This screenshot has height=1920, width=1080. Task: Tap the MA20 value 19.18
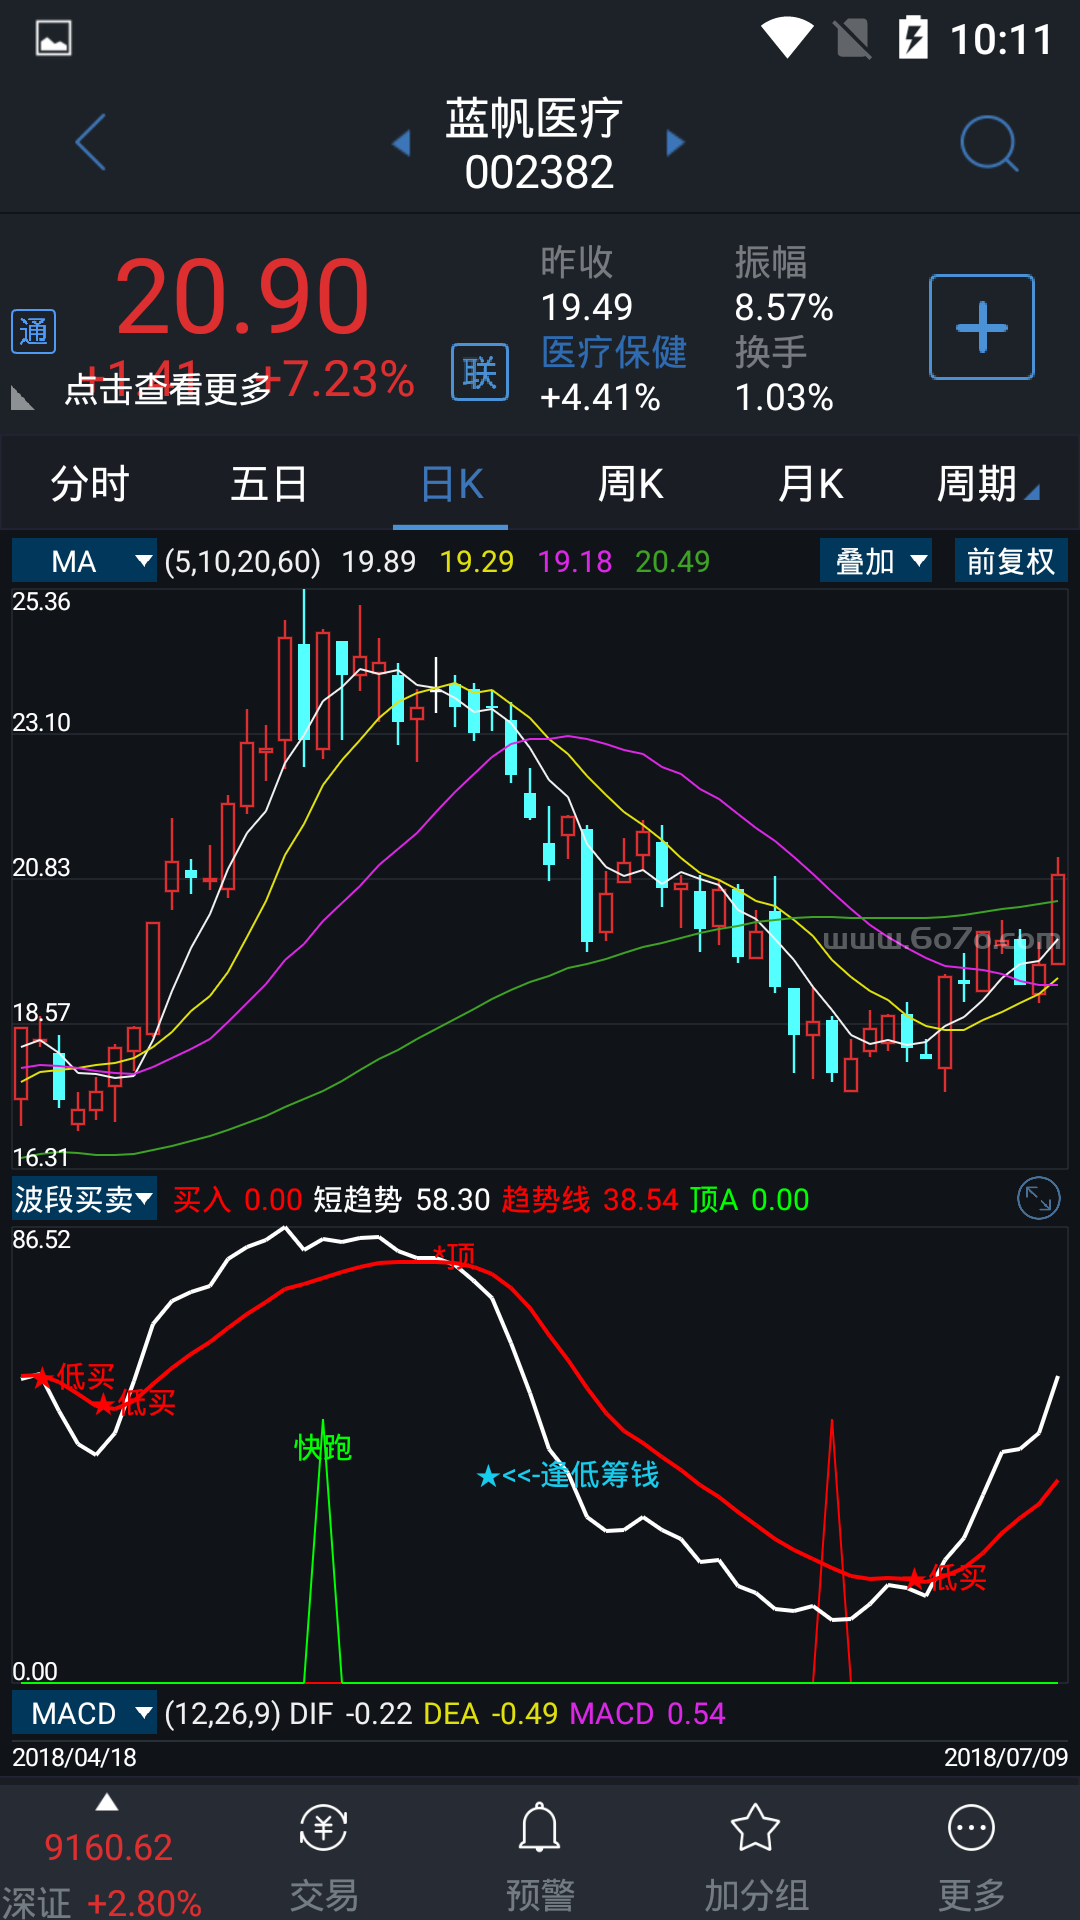[575, 561]
